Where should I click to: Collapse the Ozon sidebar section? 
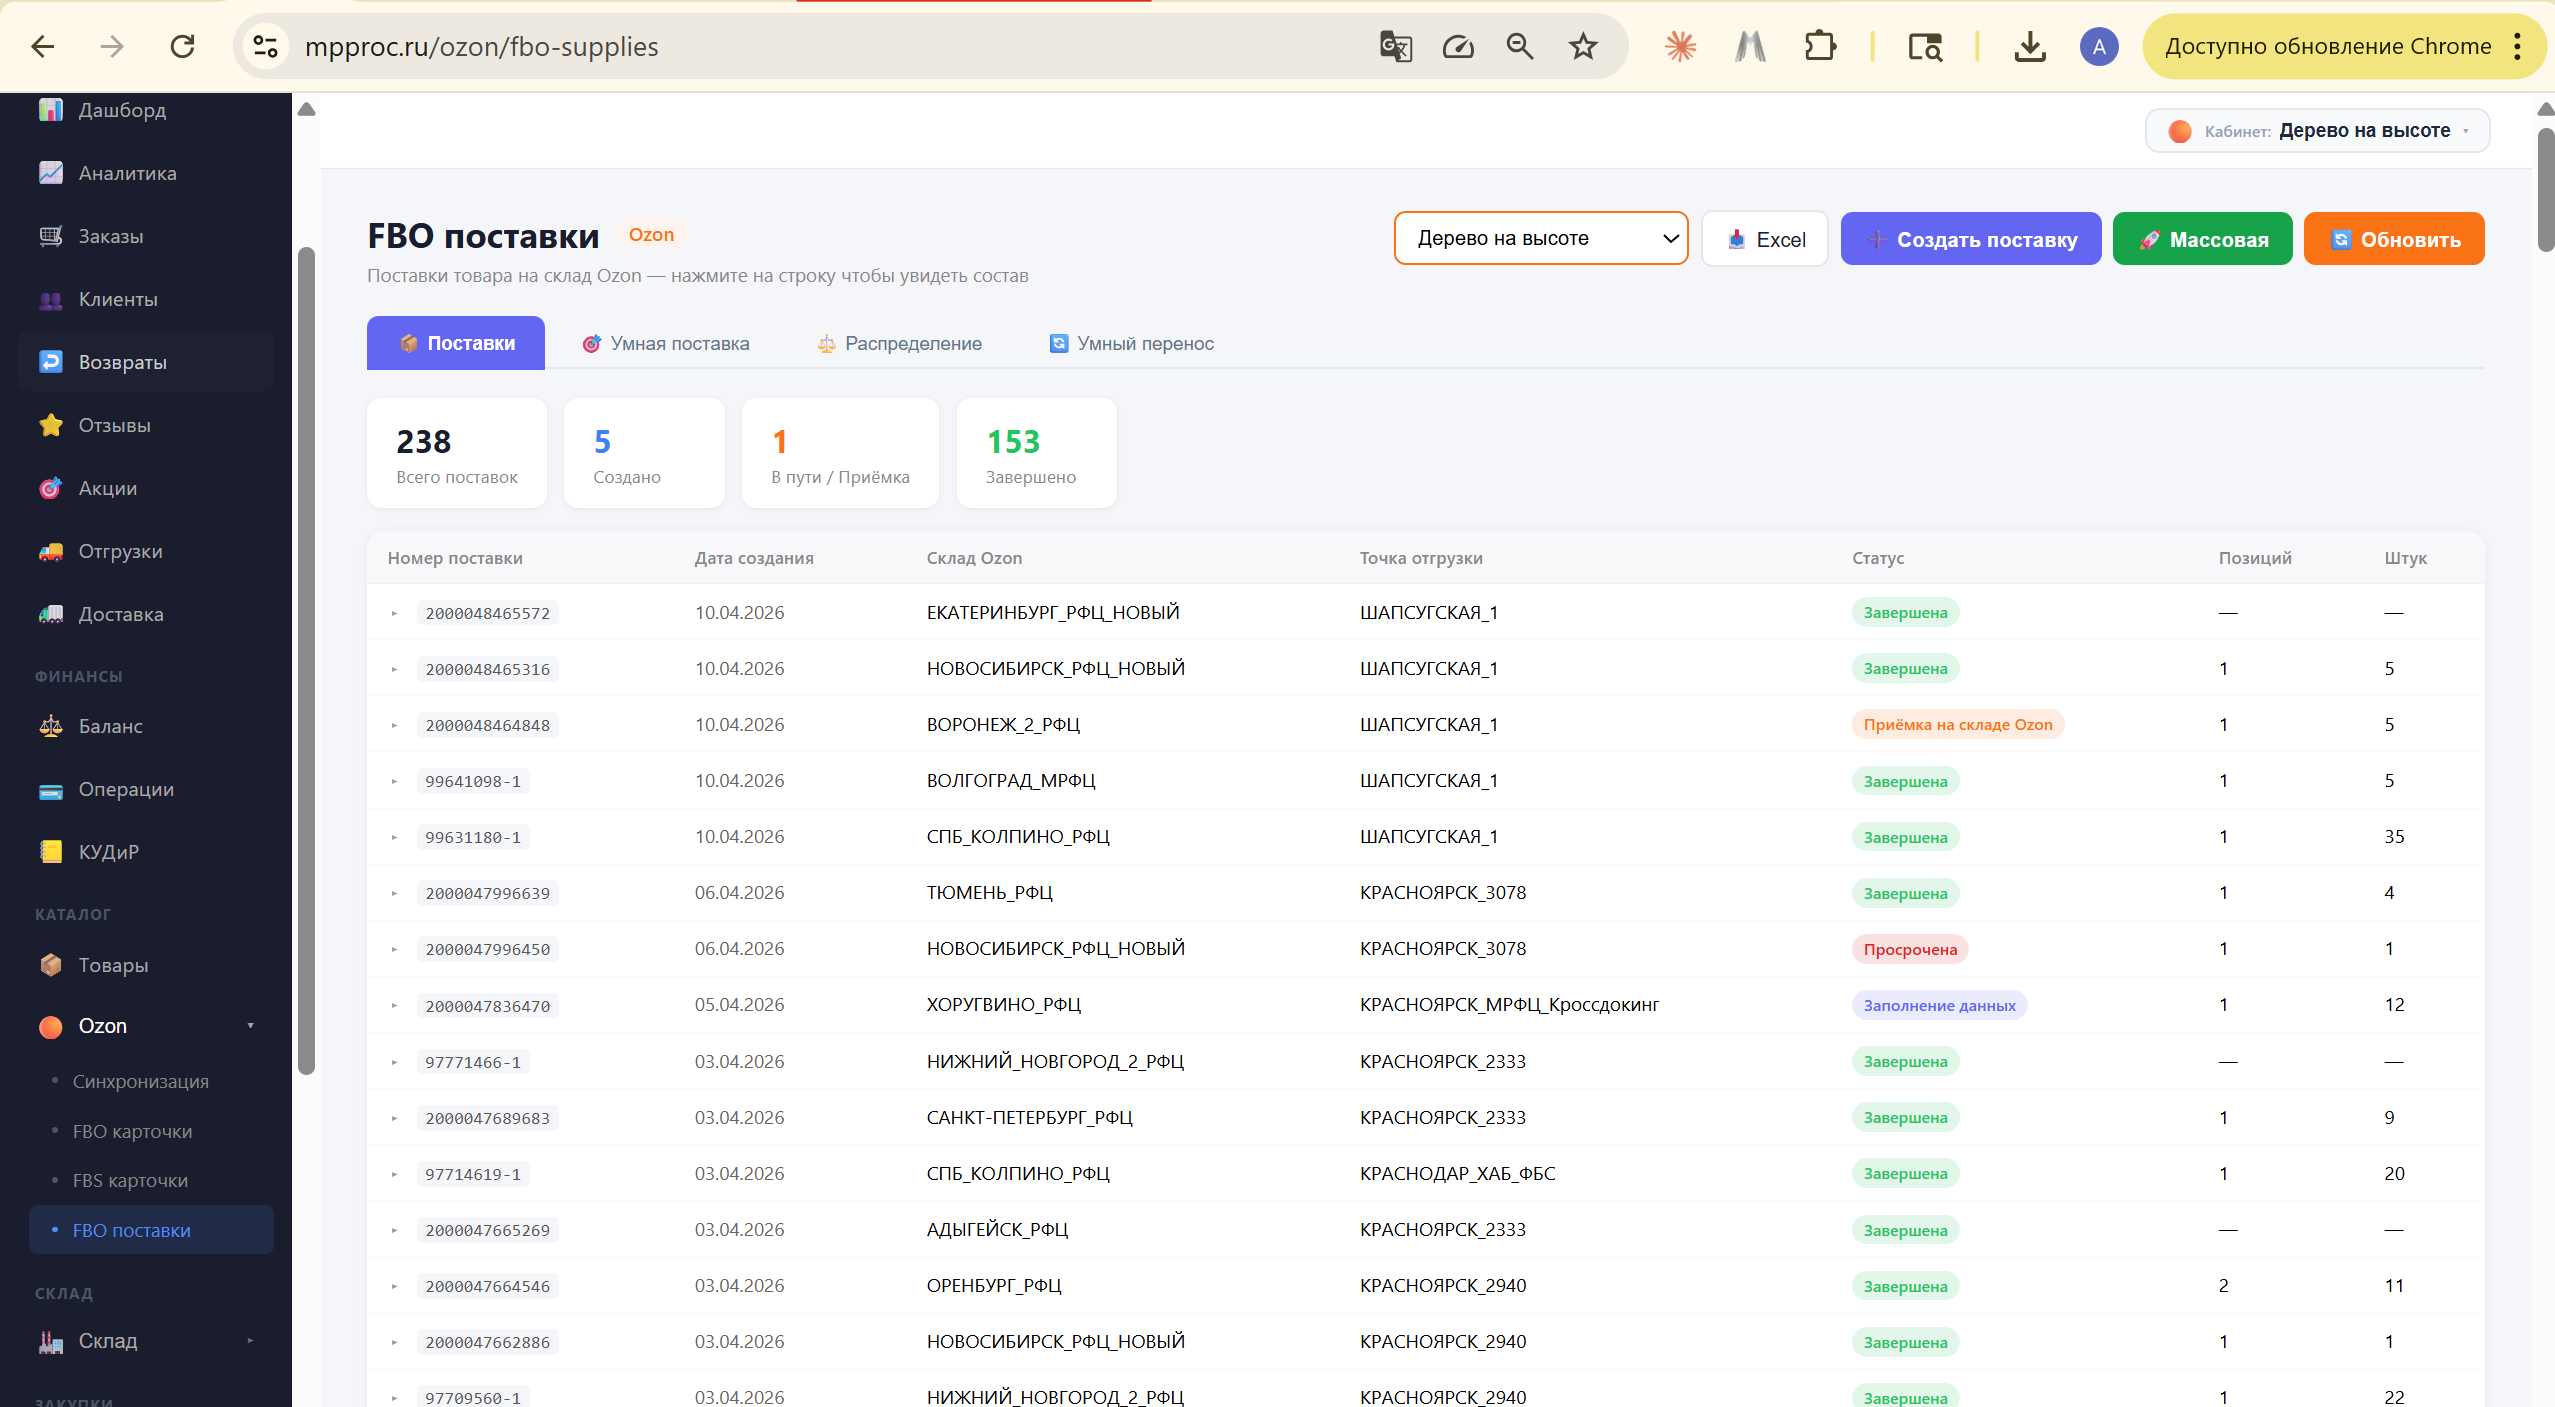pyautogui.click(x=250, y=1026)
